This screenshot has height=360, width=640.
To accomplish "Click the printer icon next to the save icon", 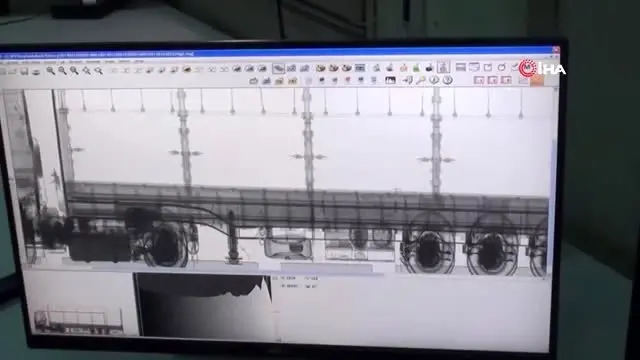I will coord(36,72).
